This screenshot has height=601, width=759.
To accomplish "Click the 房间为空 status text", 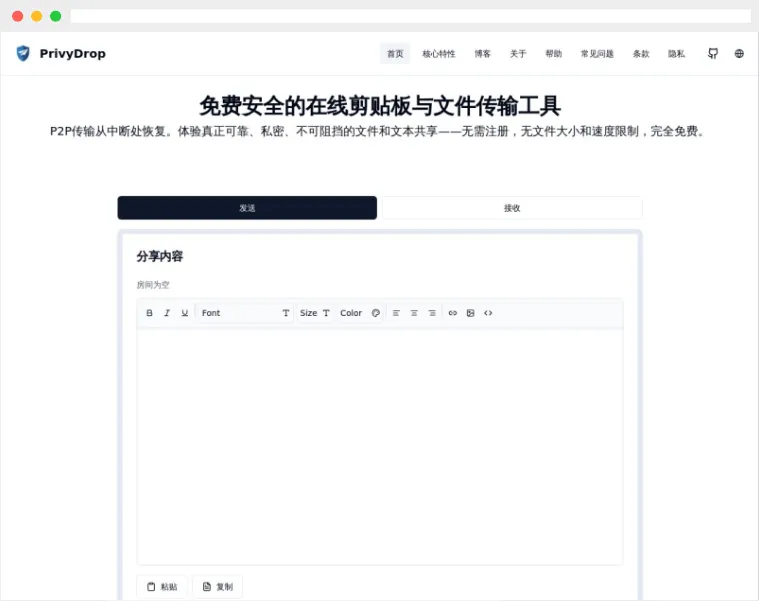I will click(153, 285).
